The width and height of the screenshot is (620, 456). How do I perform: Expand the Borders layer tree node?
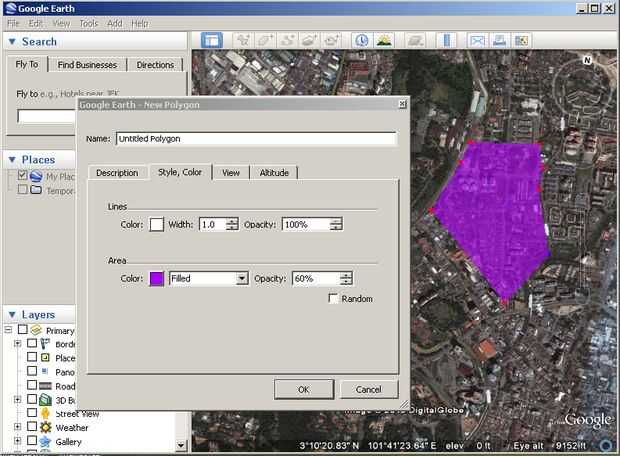[x=17, y=343]
